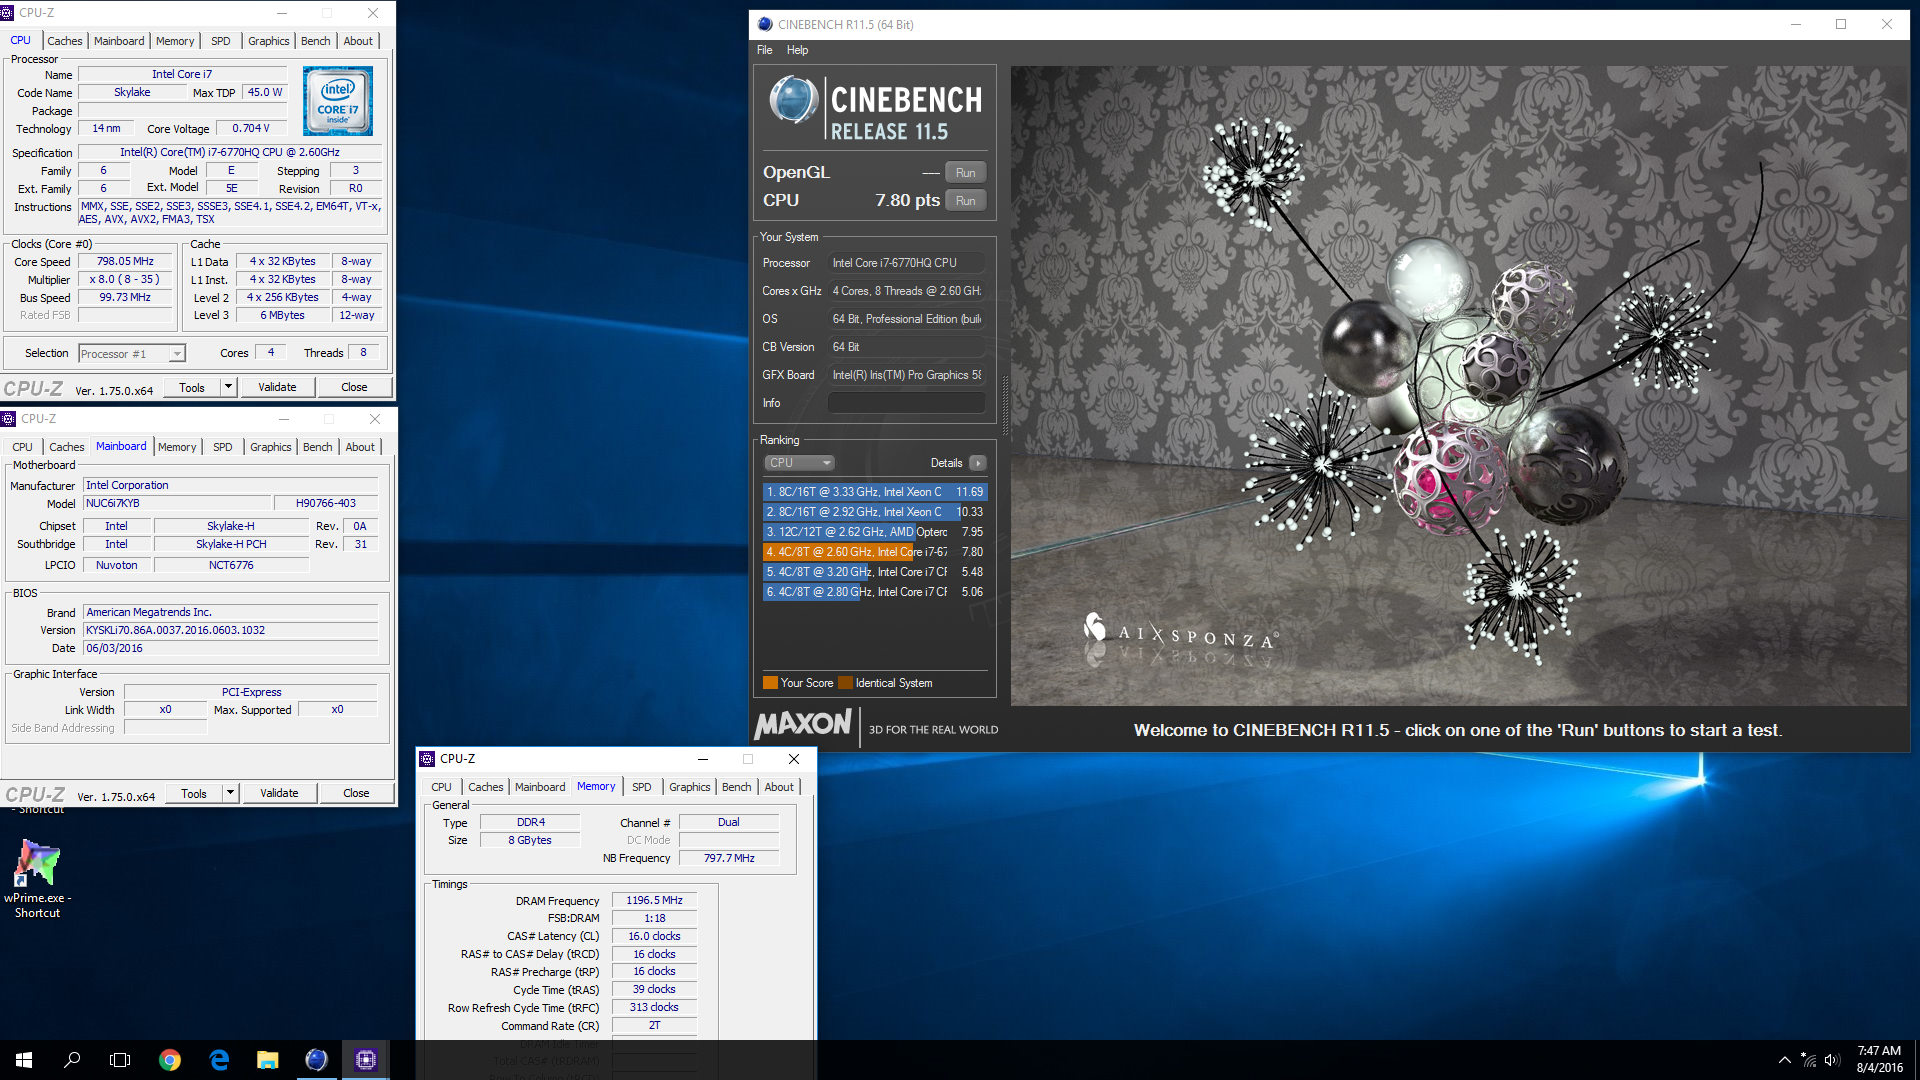Open Task View on taskbar
Viewport: 1920px width, 1080px height.
[x=120, y=1060]
